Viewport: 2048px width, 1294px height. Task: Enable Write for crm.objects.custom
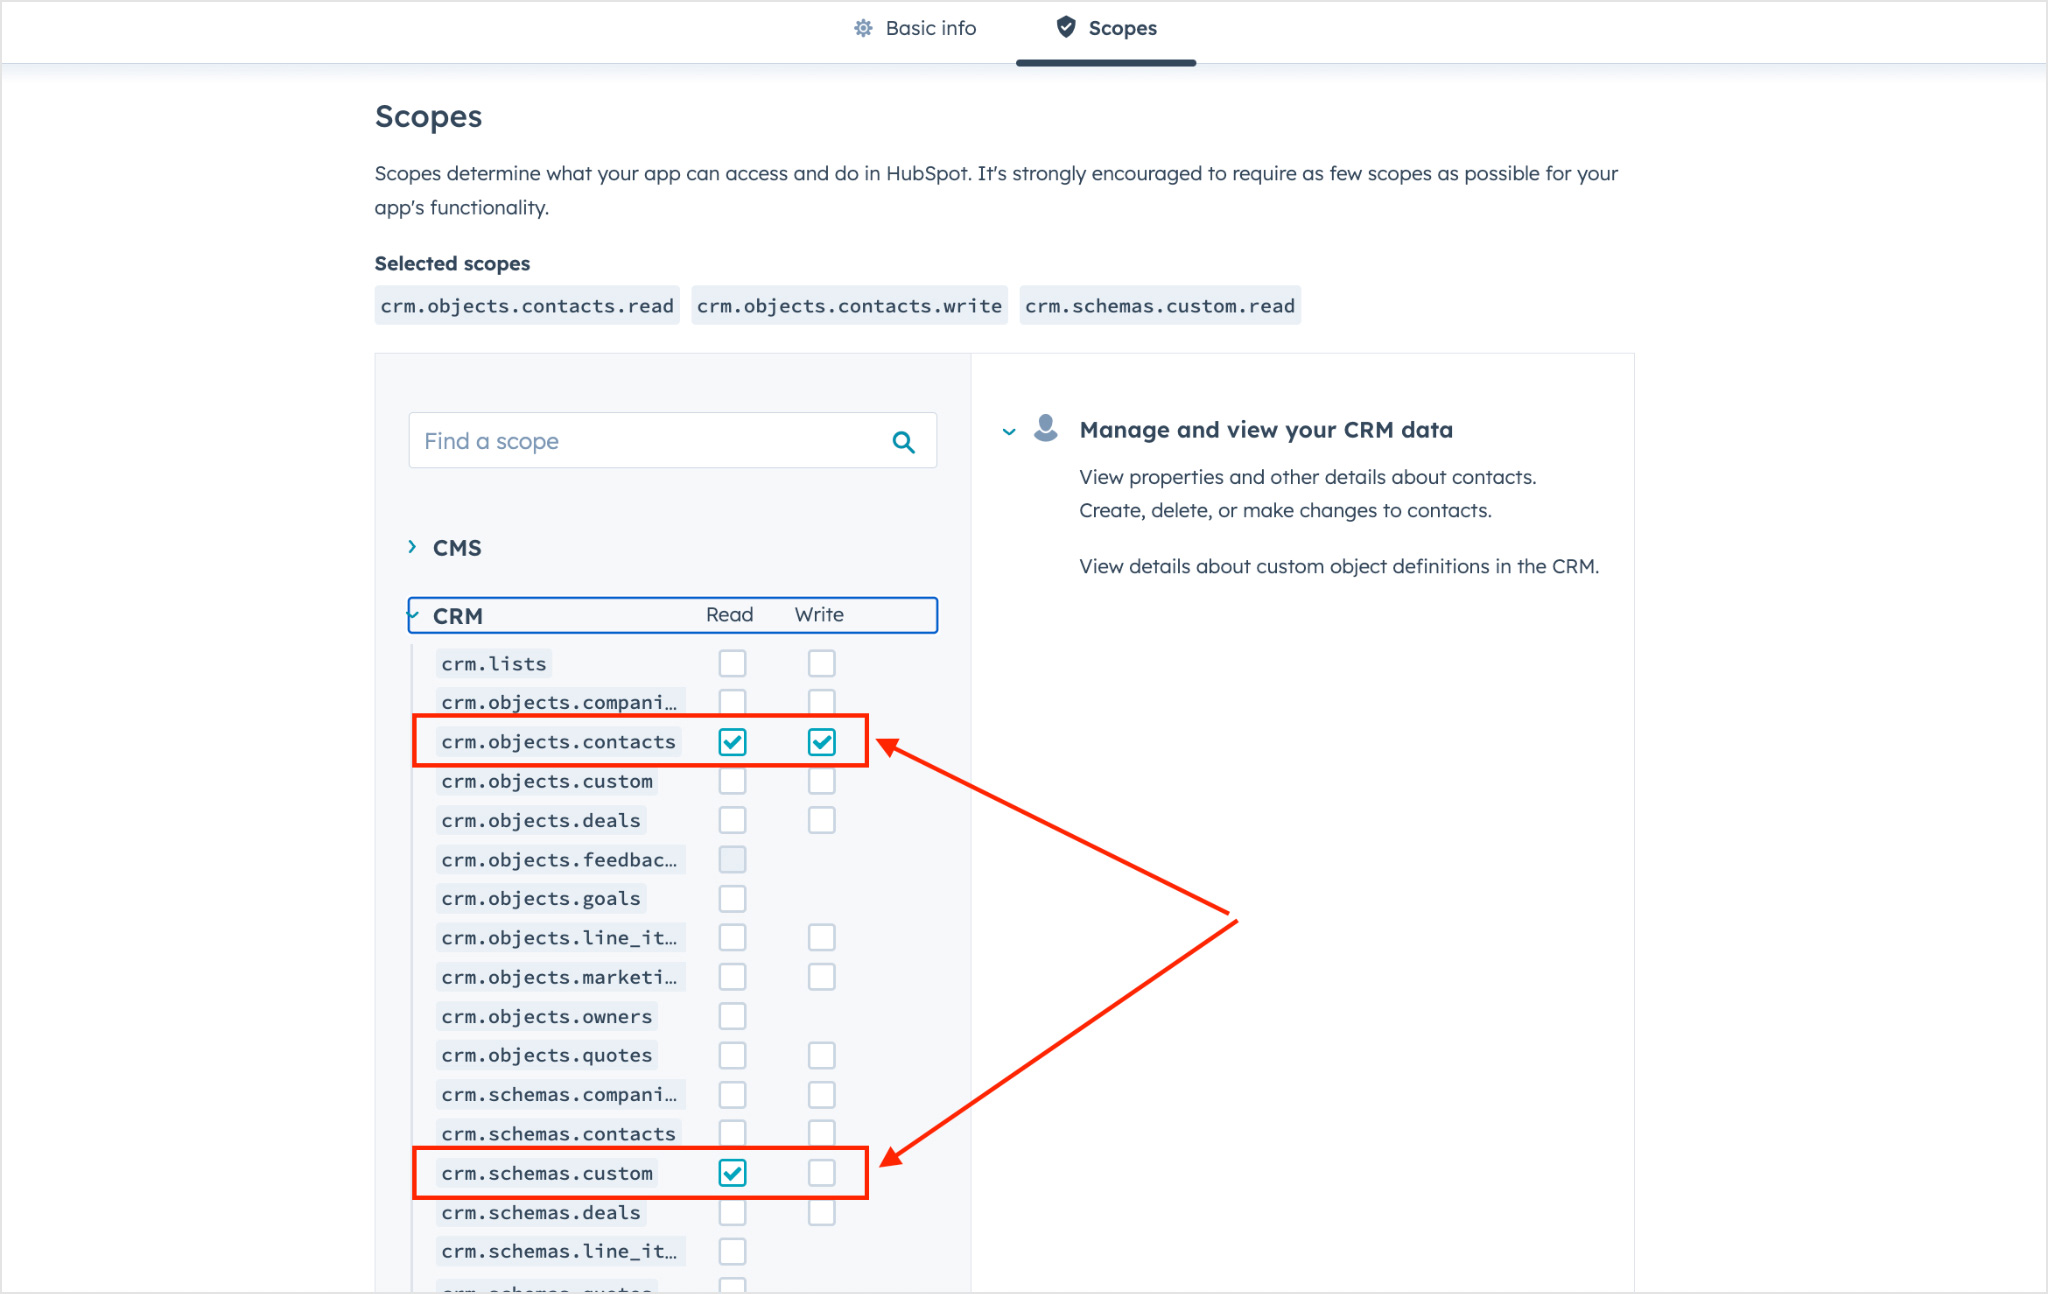[x=822, y=781]
